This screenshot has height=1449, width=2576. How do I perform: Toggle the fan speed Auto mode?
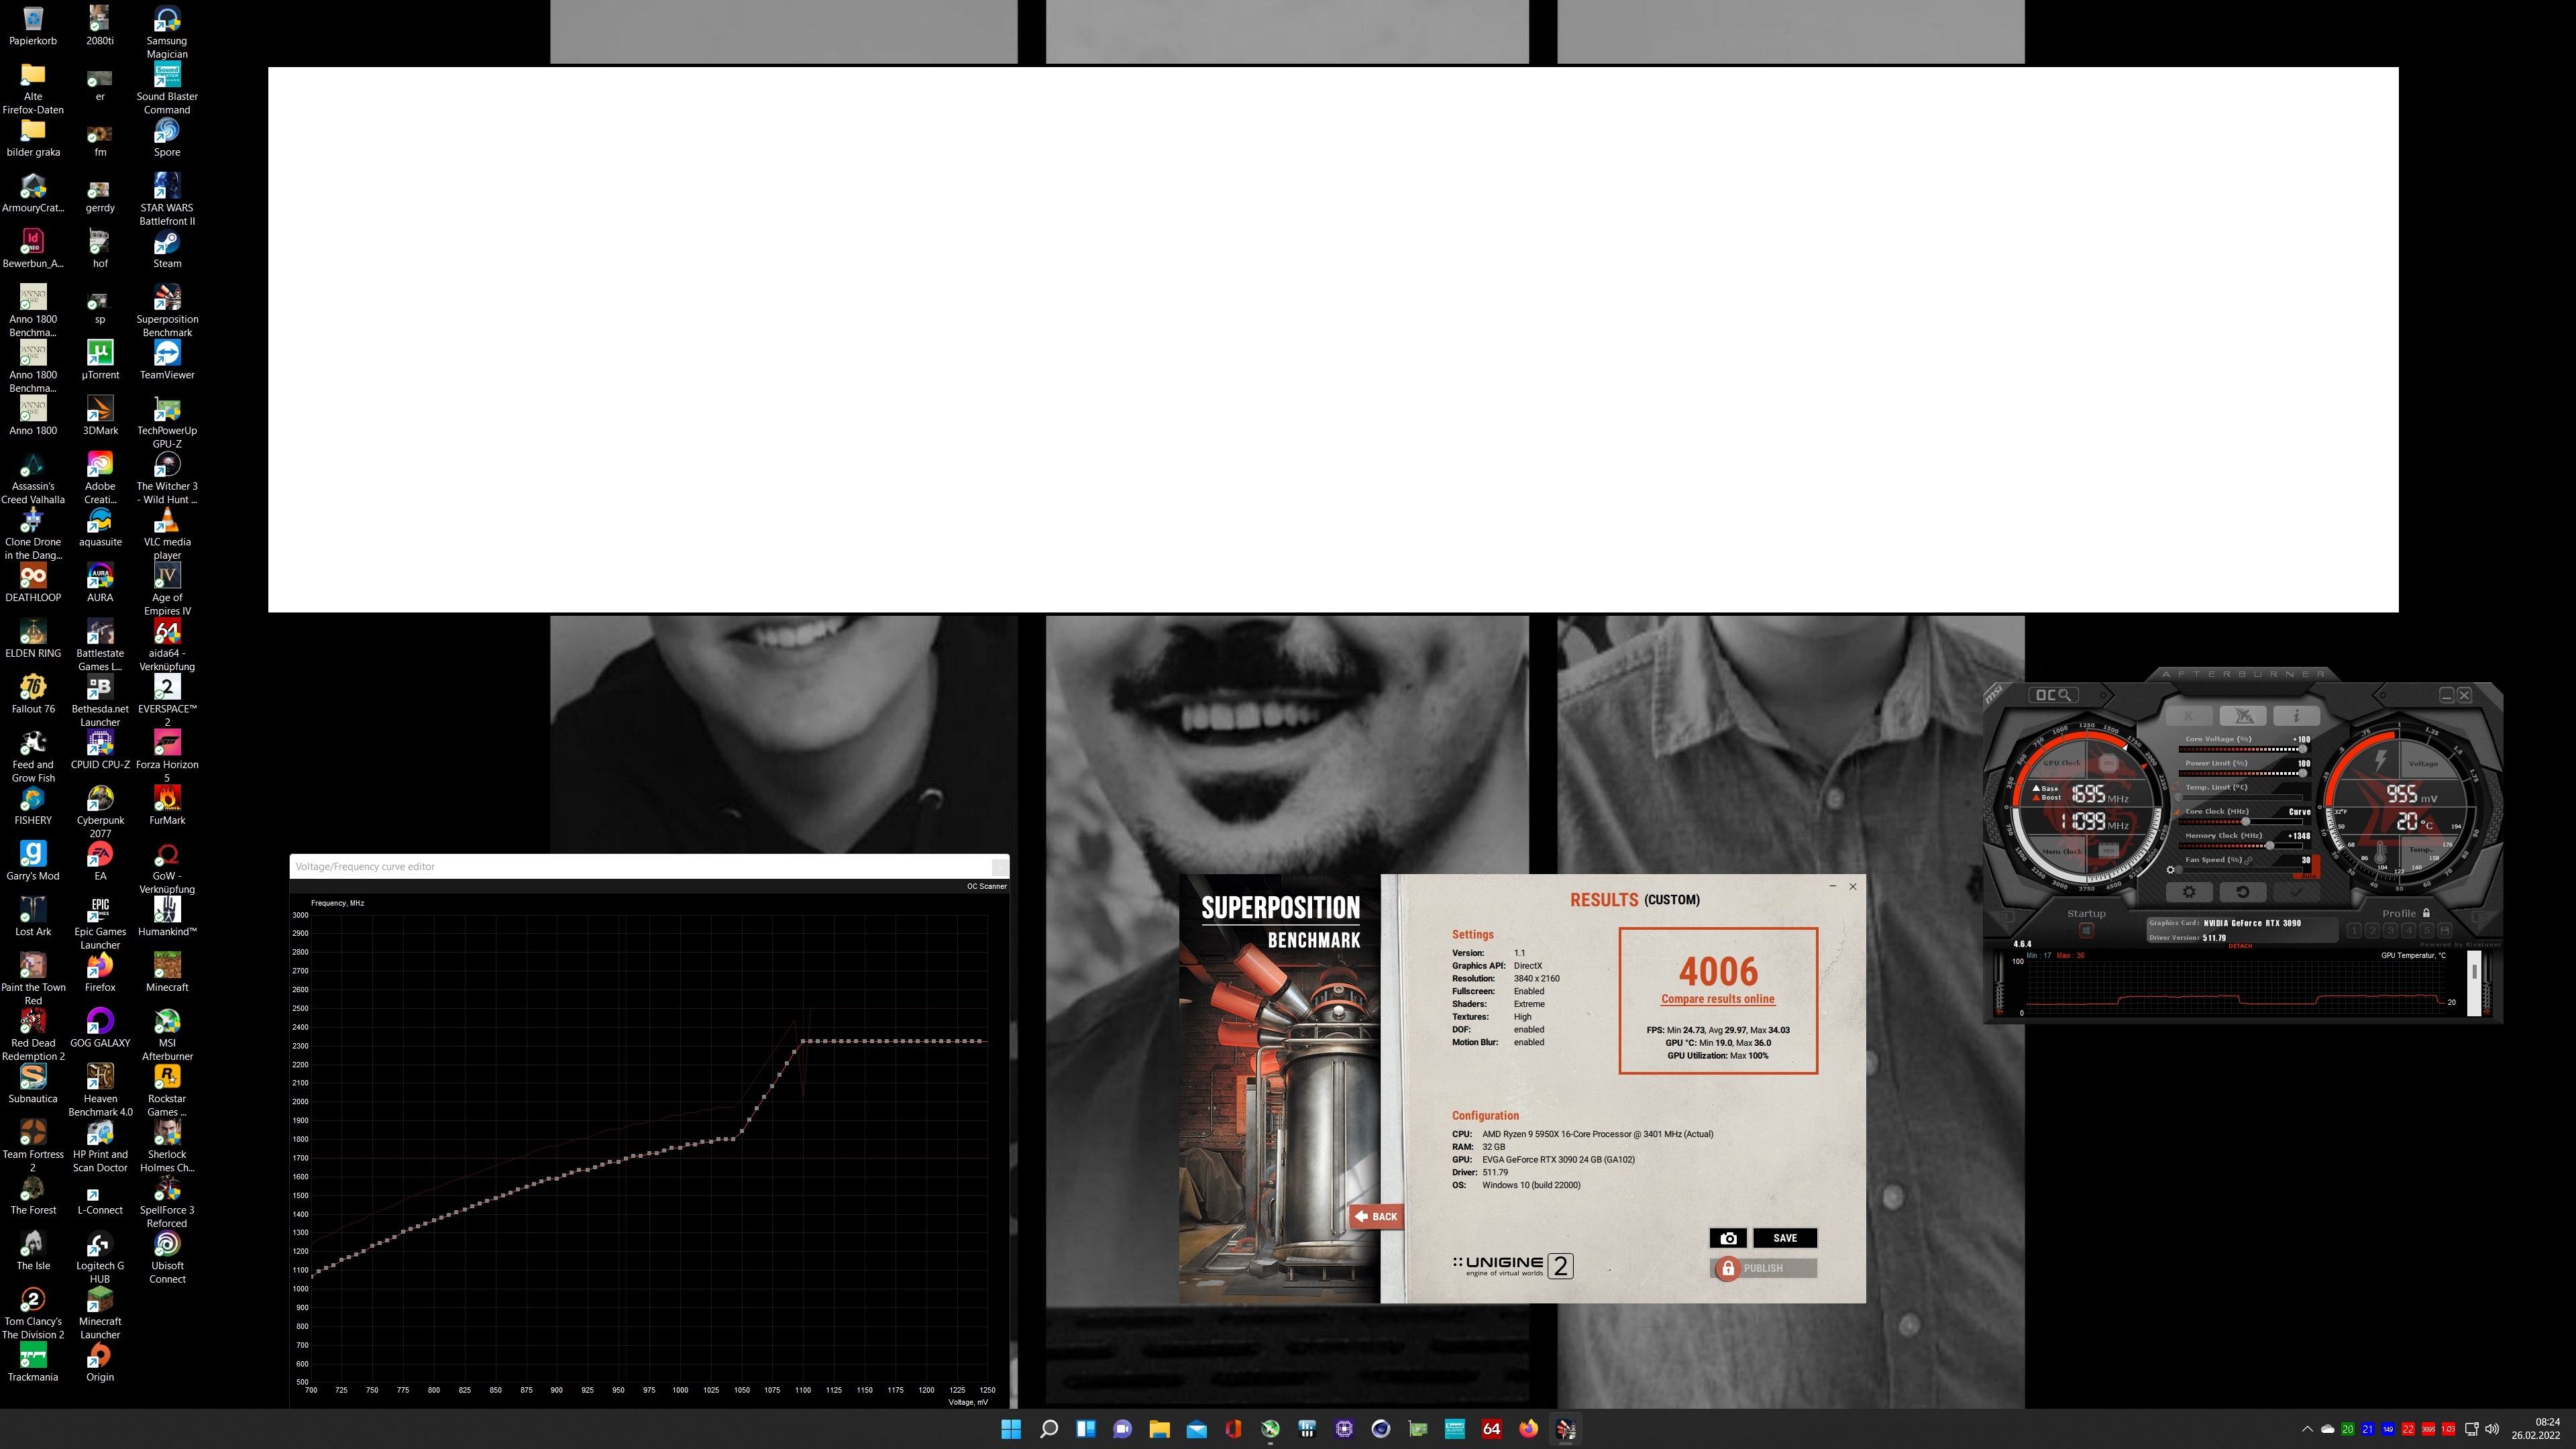click(2309, 876)
